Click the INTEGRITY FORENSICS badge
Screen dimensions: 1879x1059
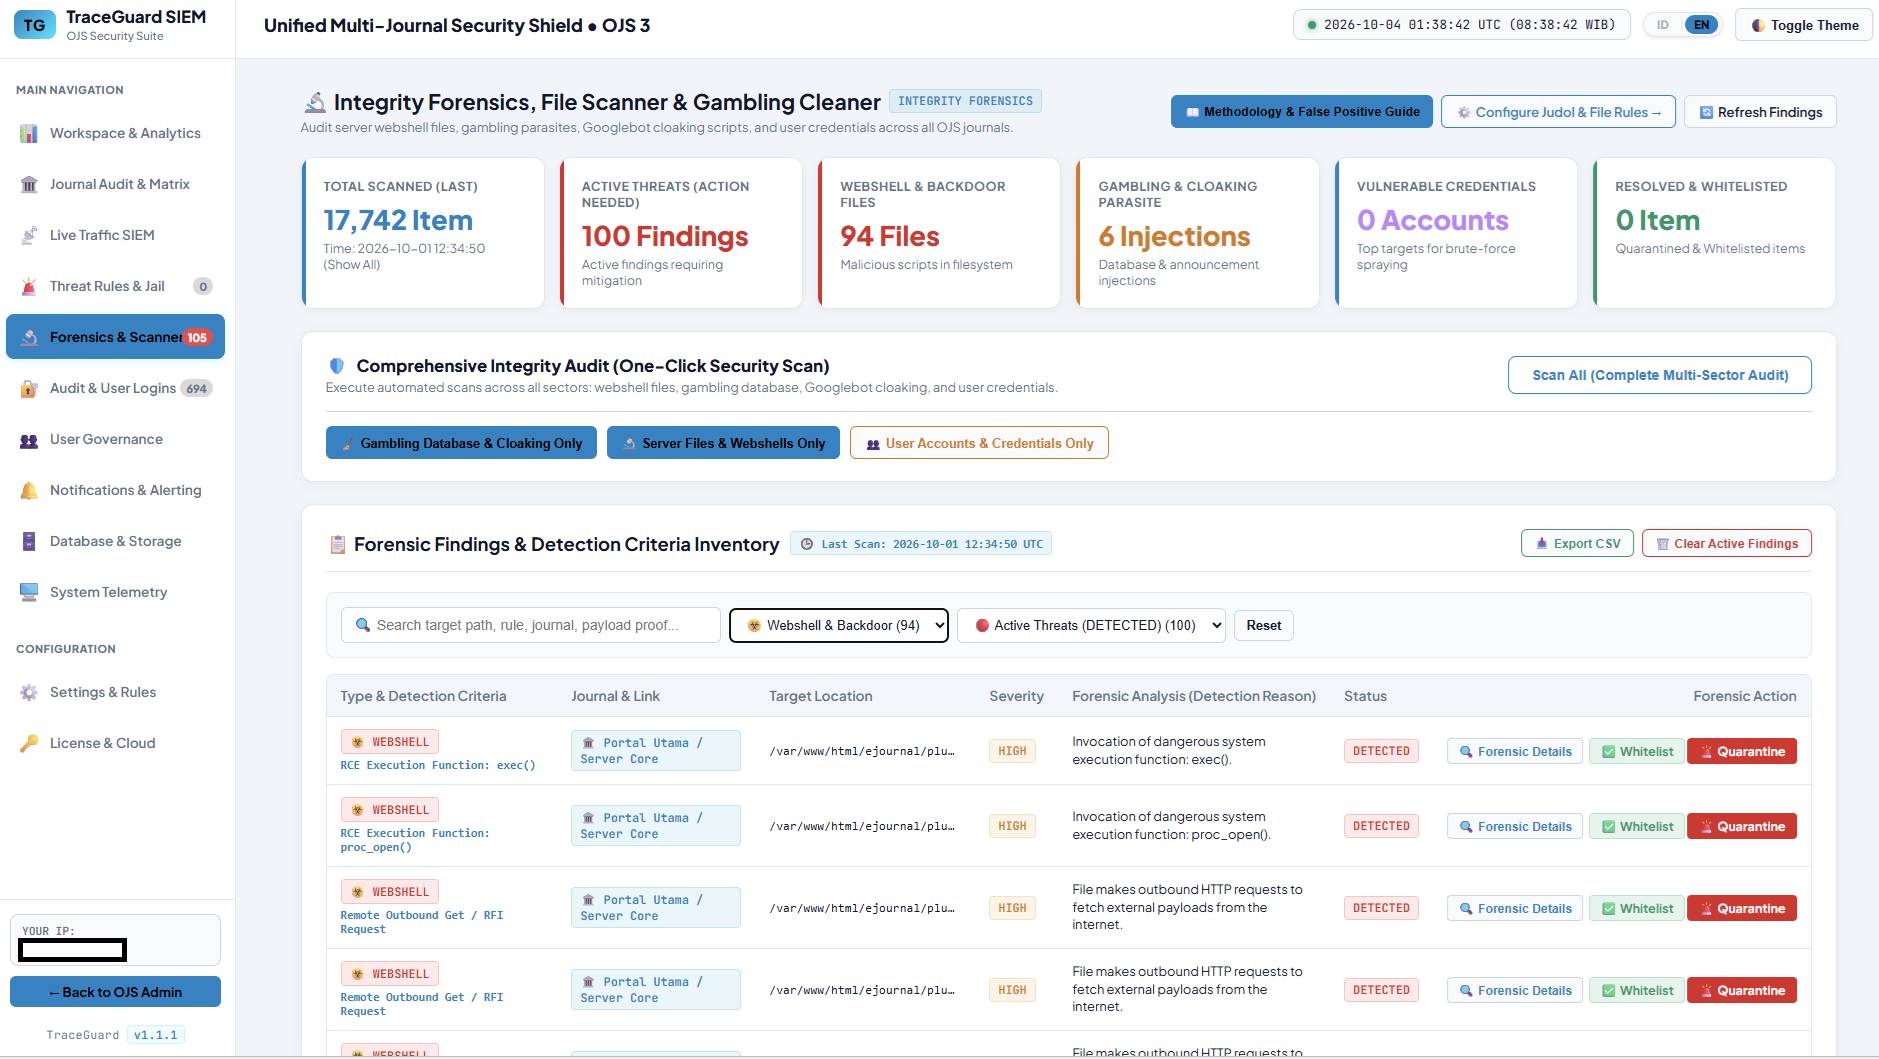tap(965, 101)
